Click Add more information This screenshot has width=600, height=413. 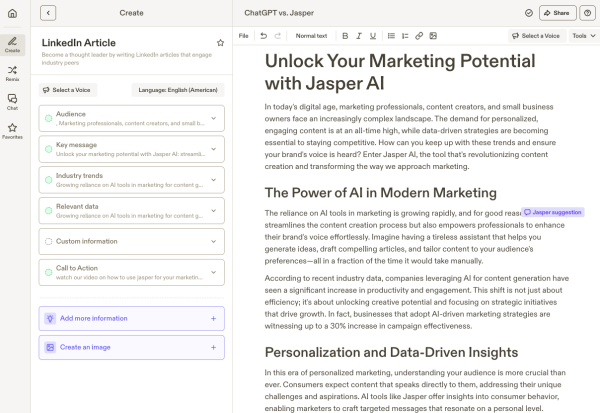click(132, 318)
